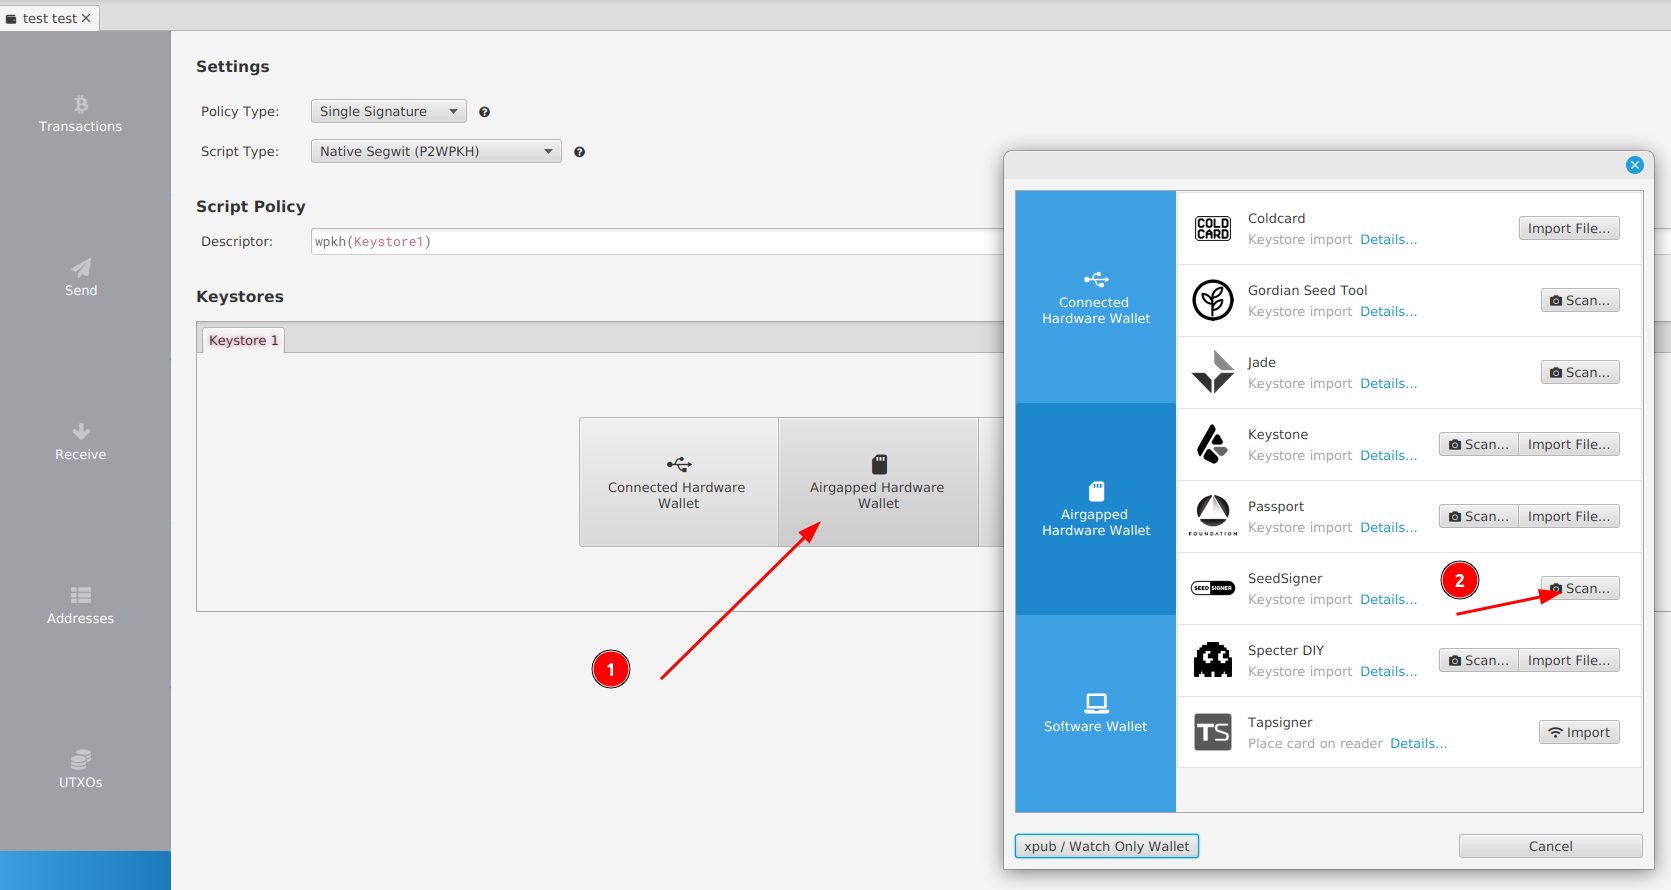Select the 'test test' wallet tab
The width and height of the screenshot is (1671, 890).
click(48, 18)
